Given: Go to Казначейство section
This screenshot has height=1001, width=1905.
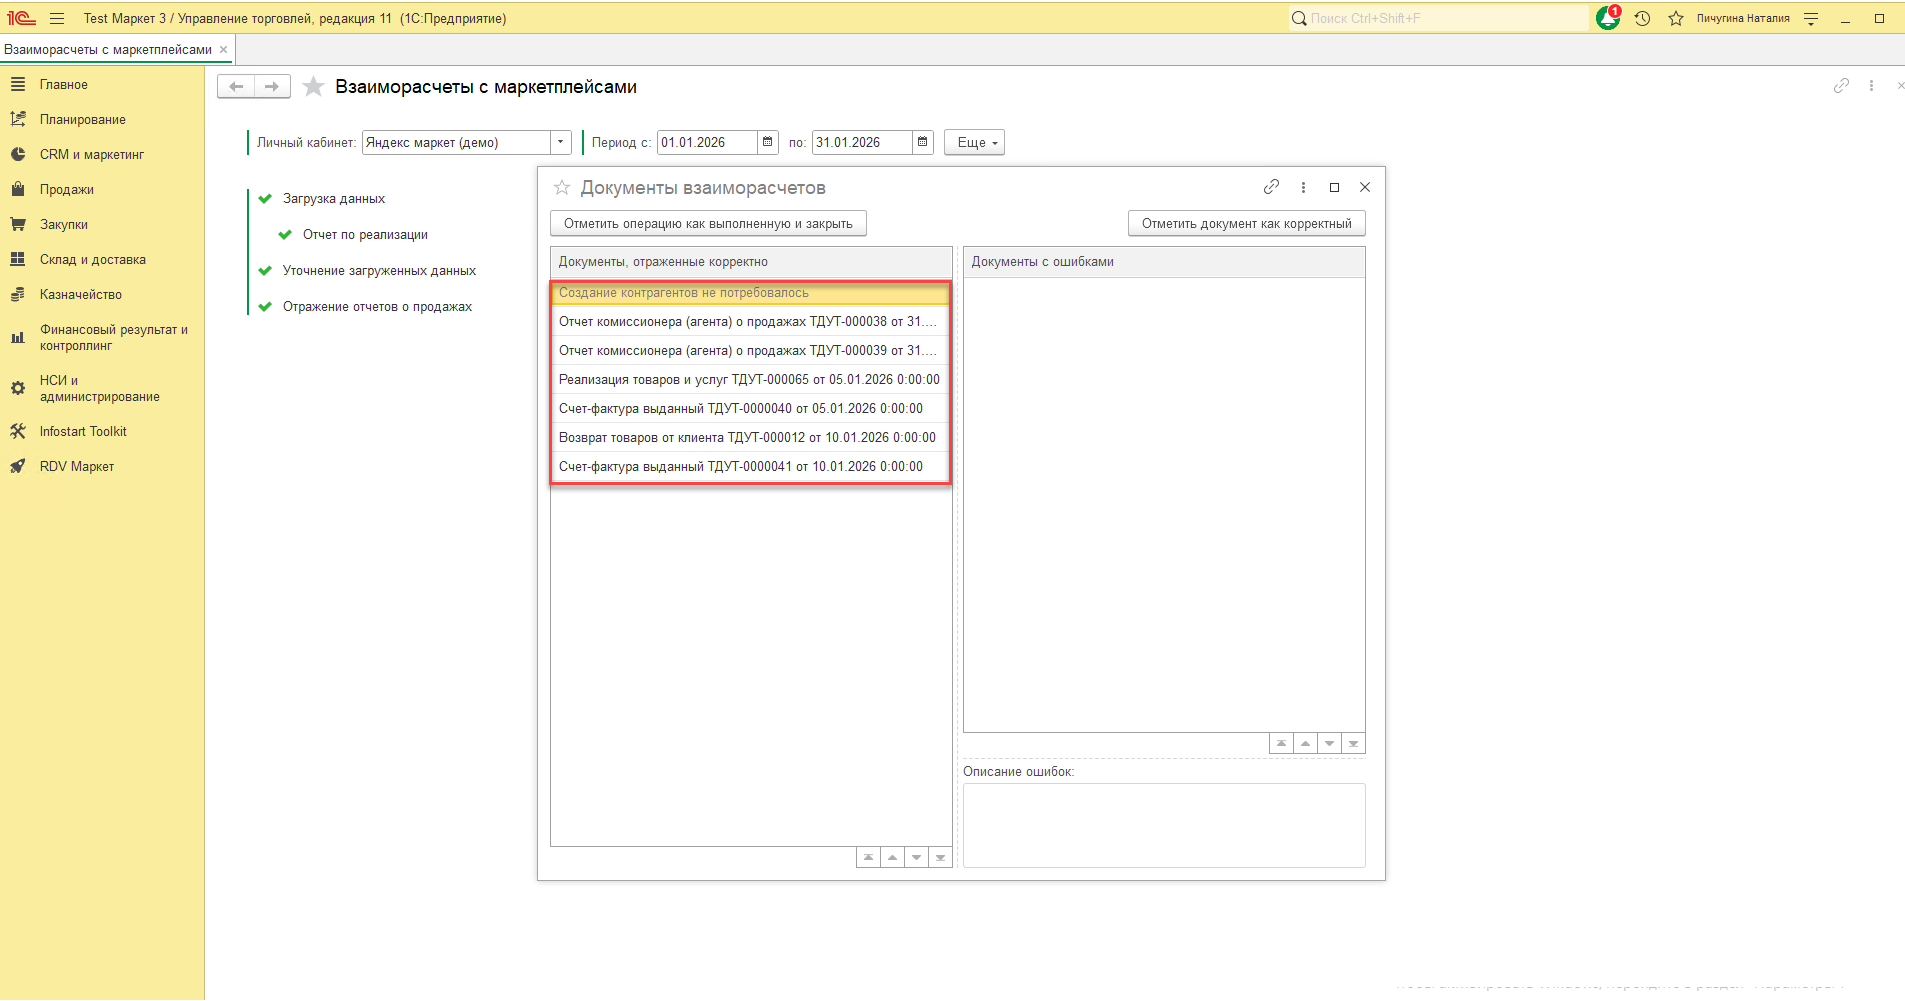Looking at the screenshot, I should click(x=81, y=294).
